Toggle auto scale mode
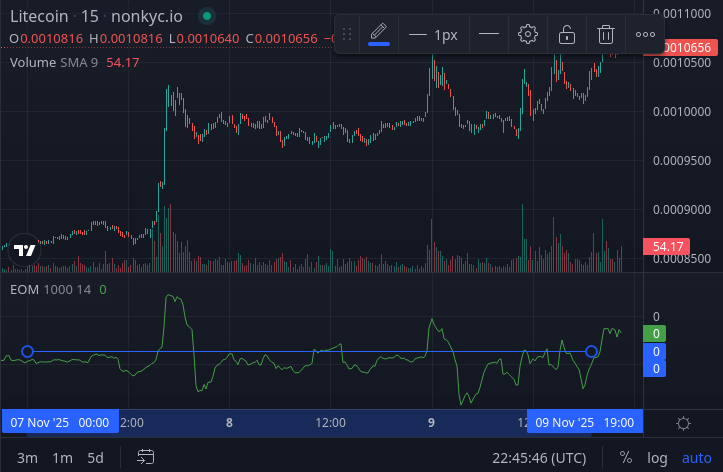723x472 pixels. tap(696, 457)
